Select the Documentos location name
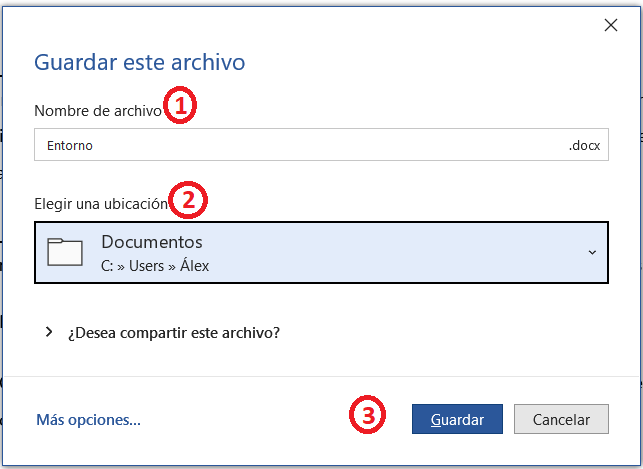Viewport: 643px width, 469px height. pos(152,242)
